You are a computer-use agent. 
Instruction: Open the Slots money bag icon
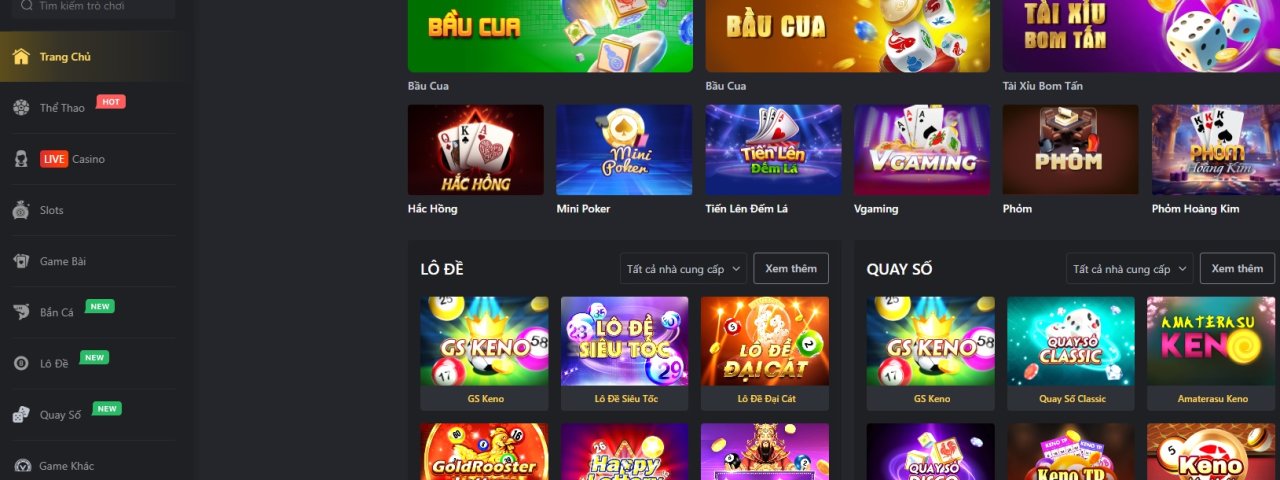(21, 210)
